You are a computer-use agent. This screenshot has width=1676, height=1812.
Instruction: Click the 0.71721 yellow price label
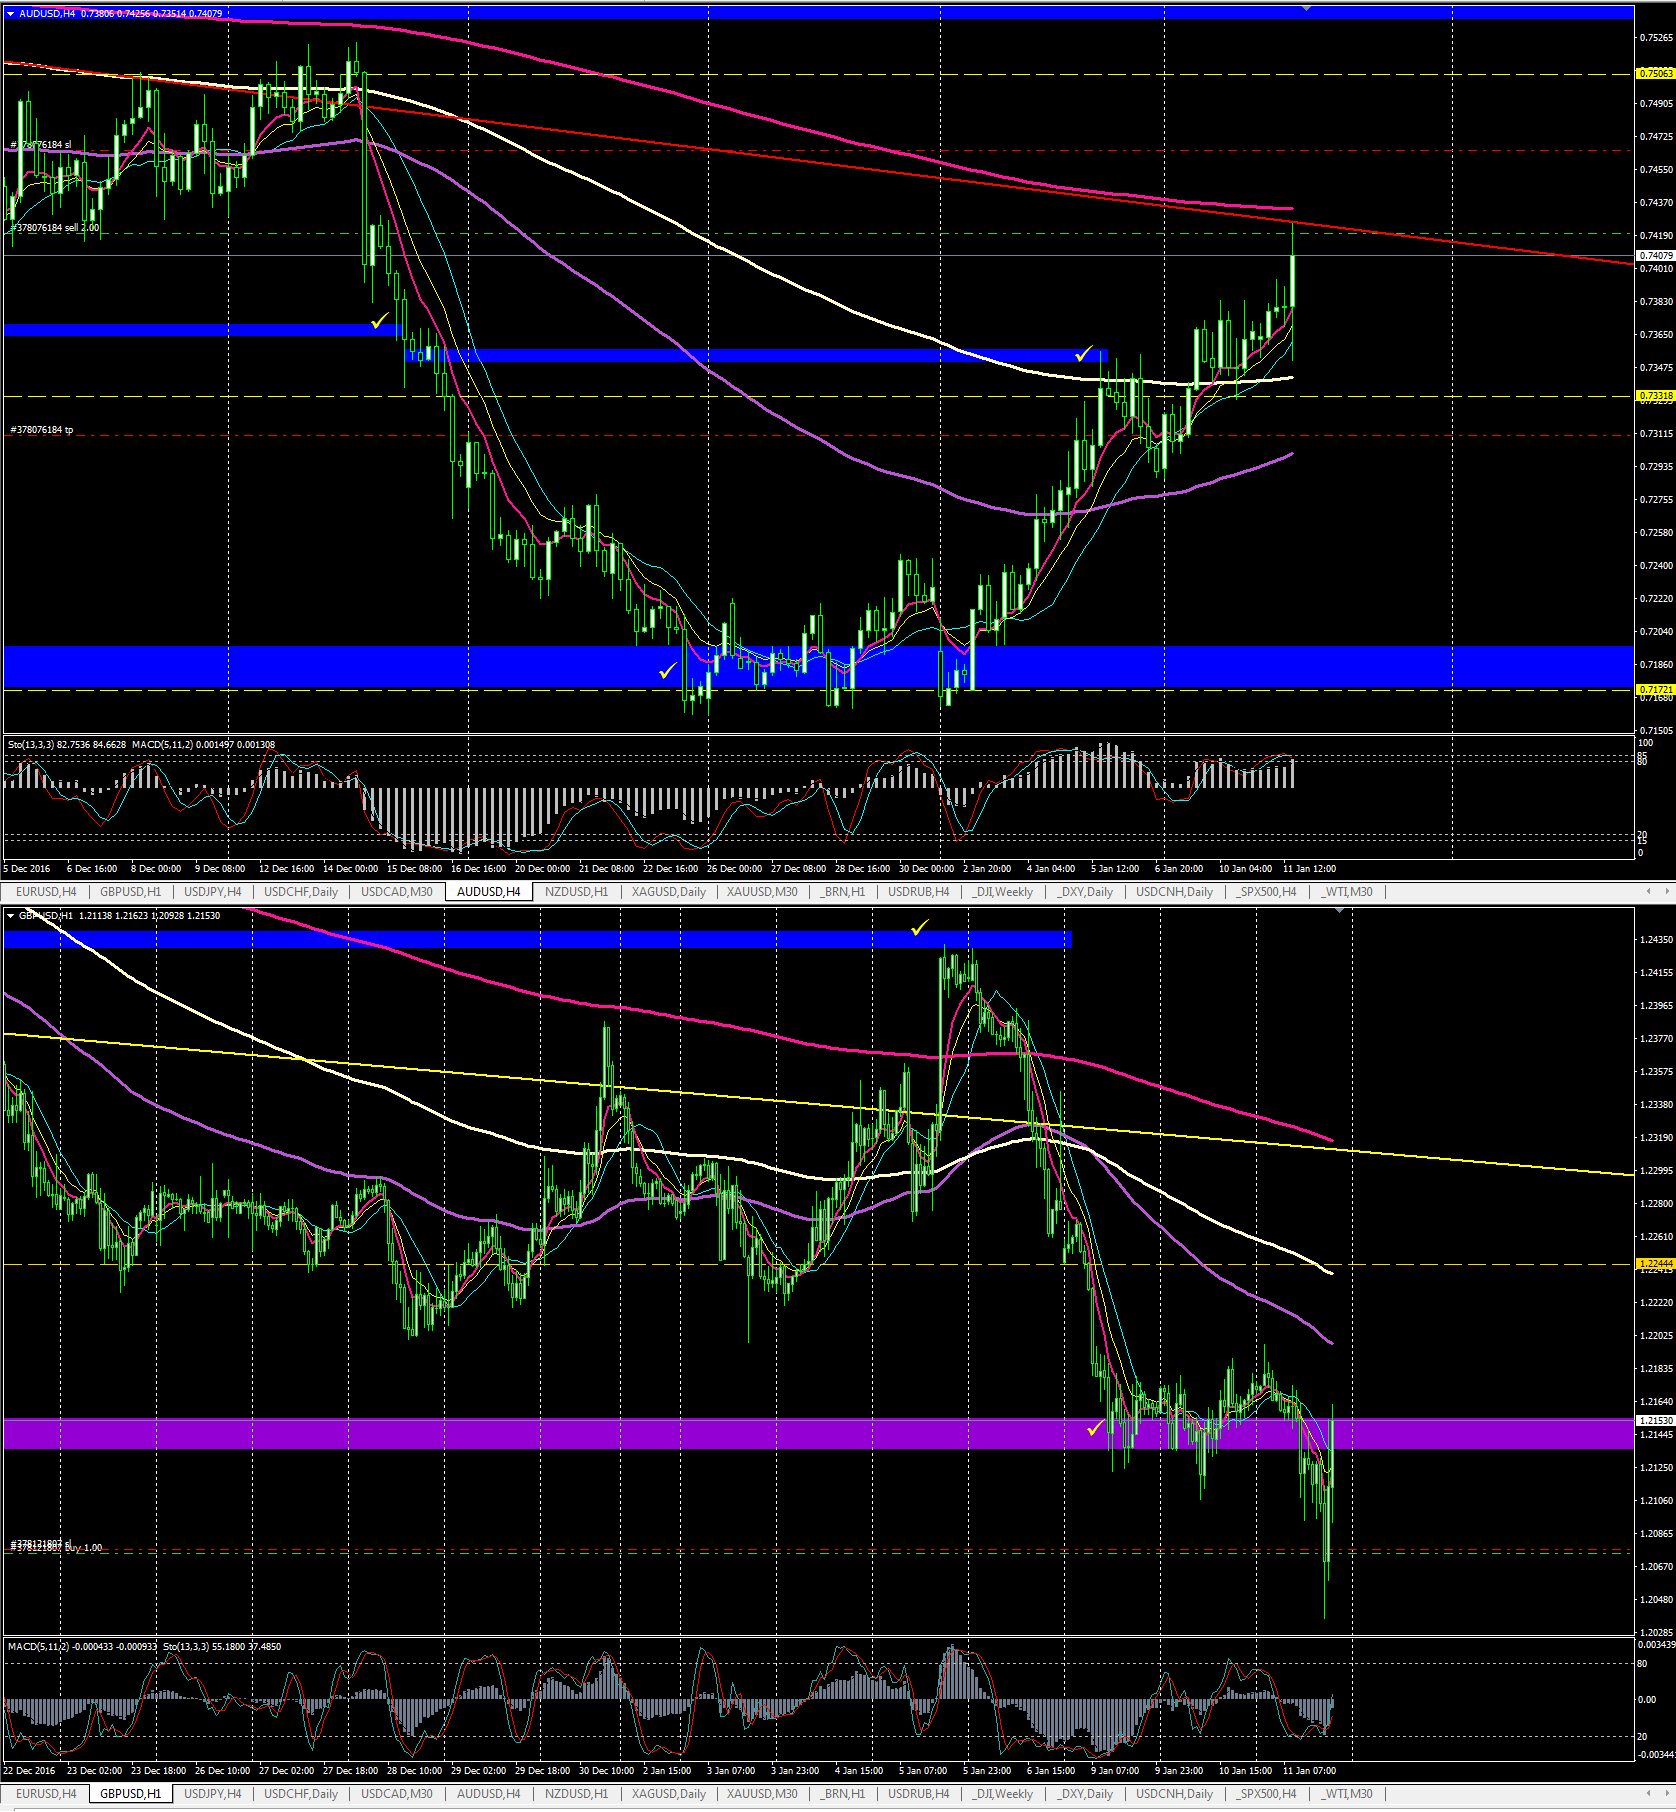coord(1655,690)
